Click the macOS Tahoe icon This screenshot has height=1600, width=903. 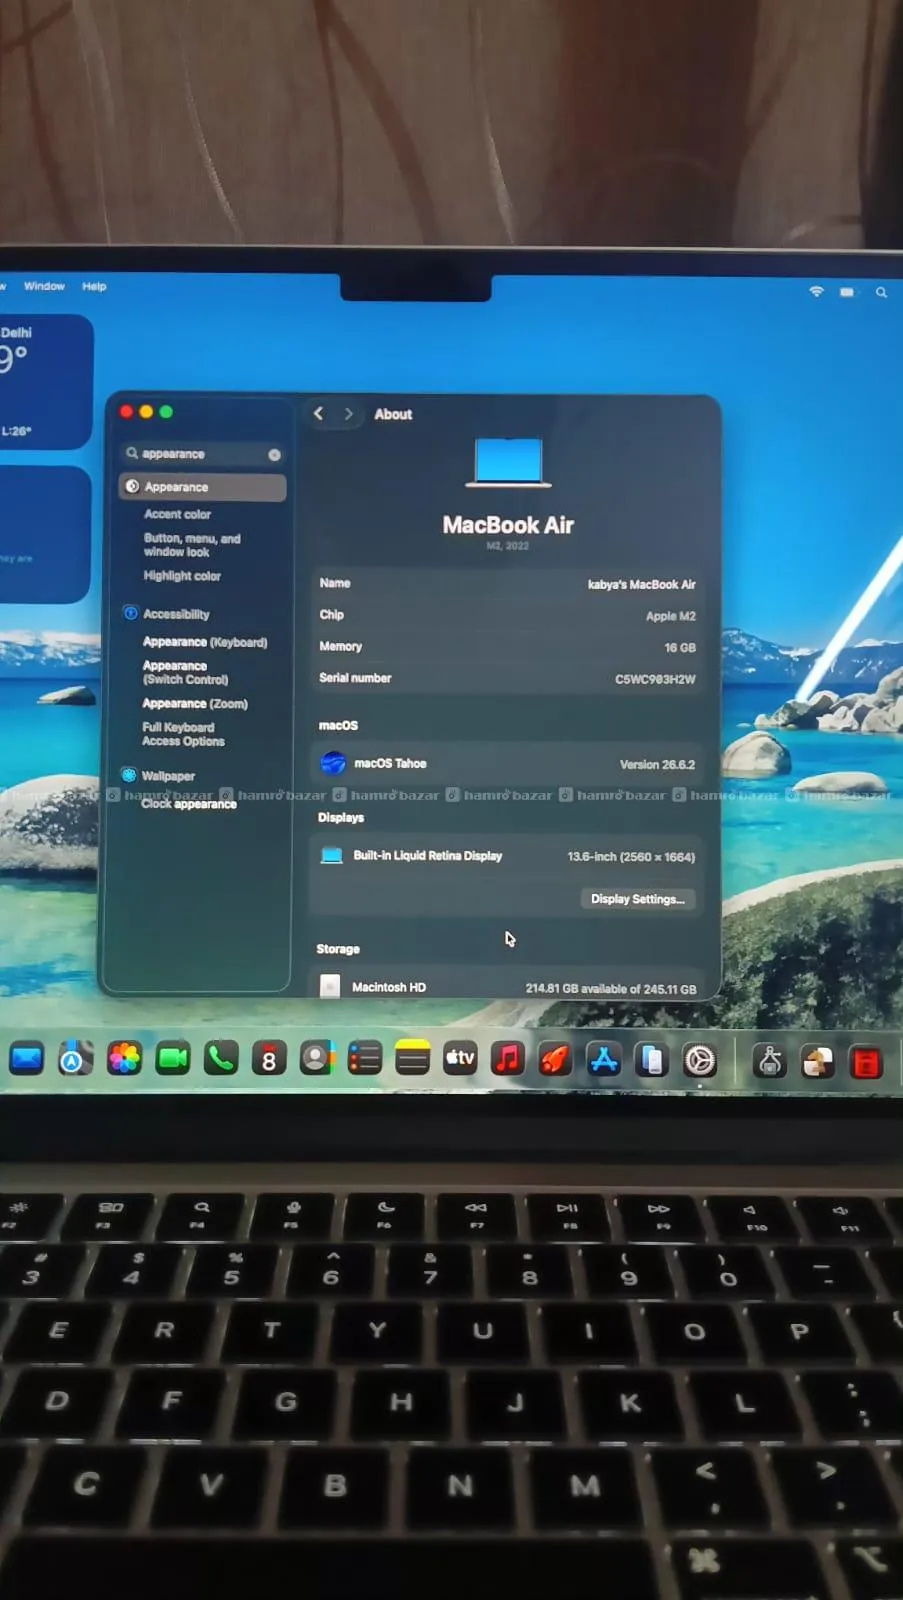(x=333, y=763)
